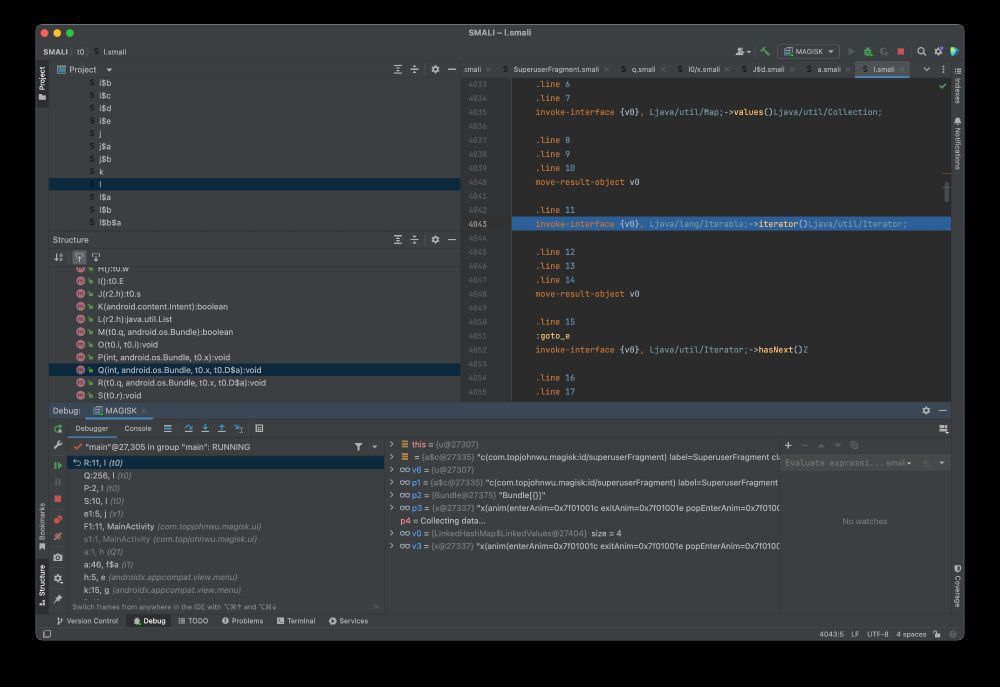The height and width of the screenshot is (687, 1000).
Task: Get thread dump with camera icon
Action: [x=58, y=558]
